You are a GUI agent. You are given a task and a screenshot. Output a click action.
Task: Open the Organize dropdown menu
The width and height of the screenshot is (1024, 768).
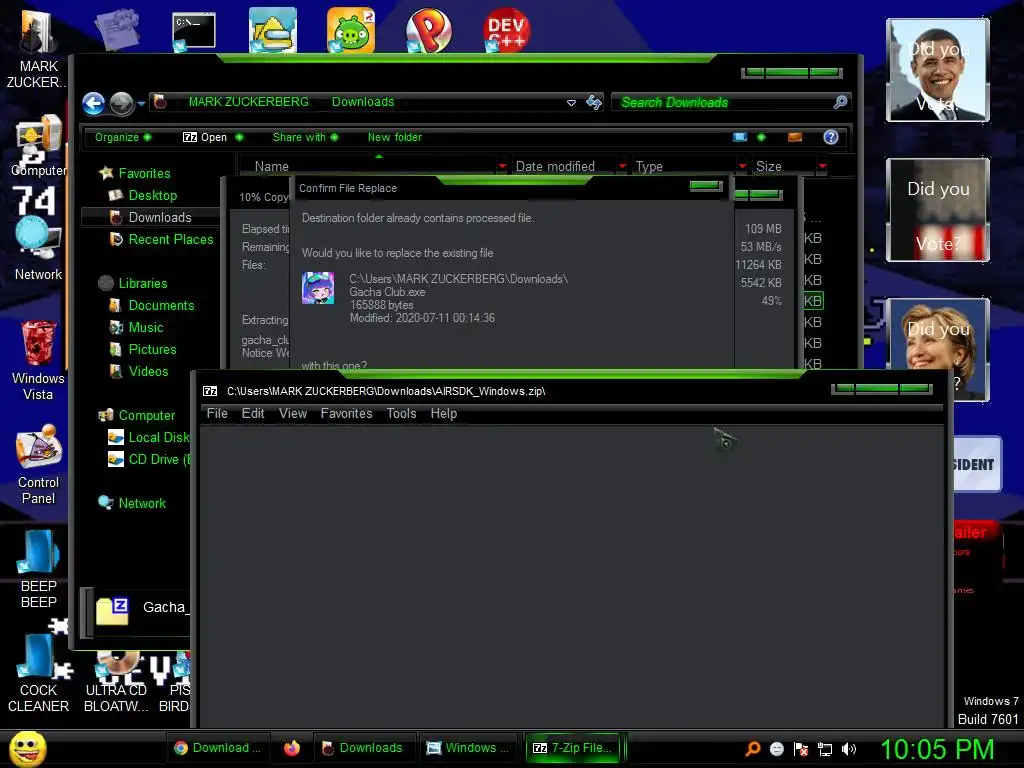pos(123,137)
